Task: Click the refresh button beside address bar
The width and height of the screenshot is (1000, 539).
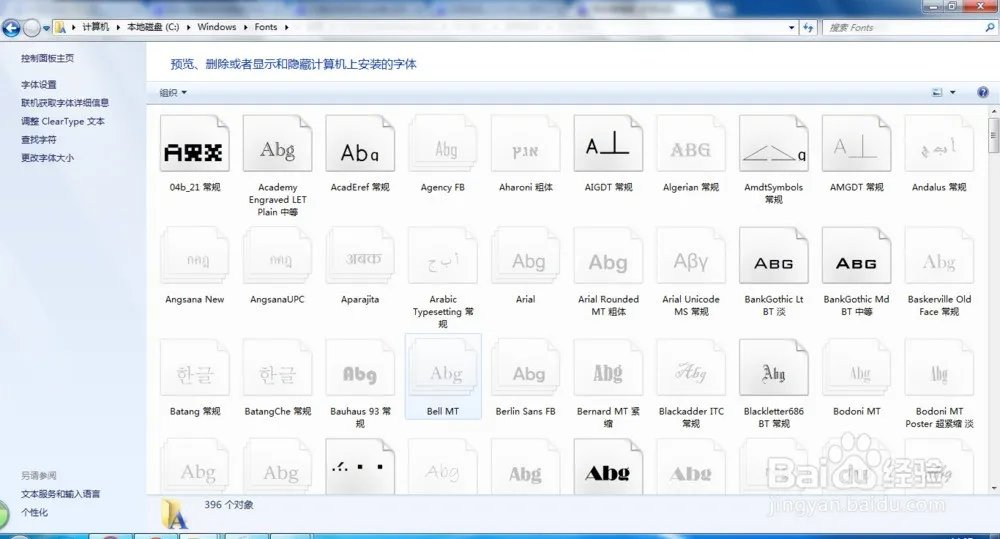Action: [x=808, y=27]
